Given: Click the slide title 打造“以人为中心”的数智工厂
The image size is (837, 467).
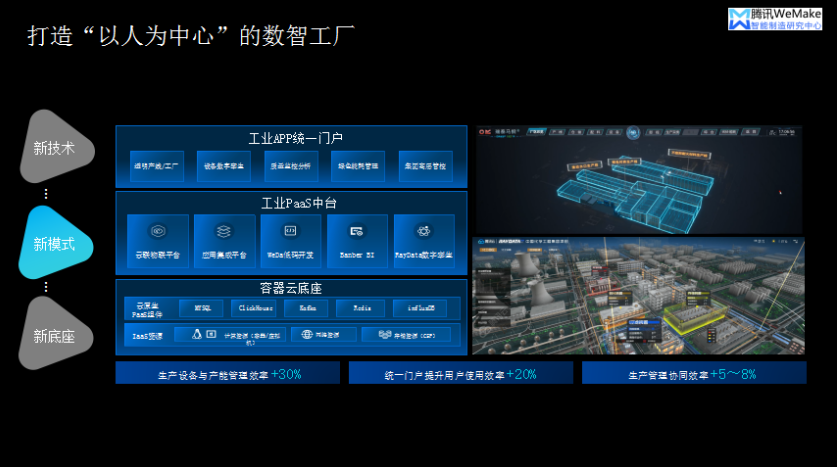Looking at the screenshot, I should tap(191, 36).
